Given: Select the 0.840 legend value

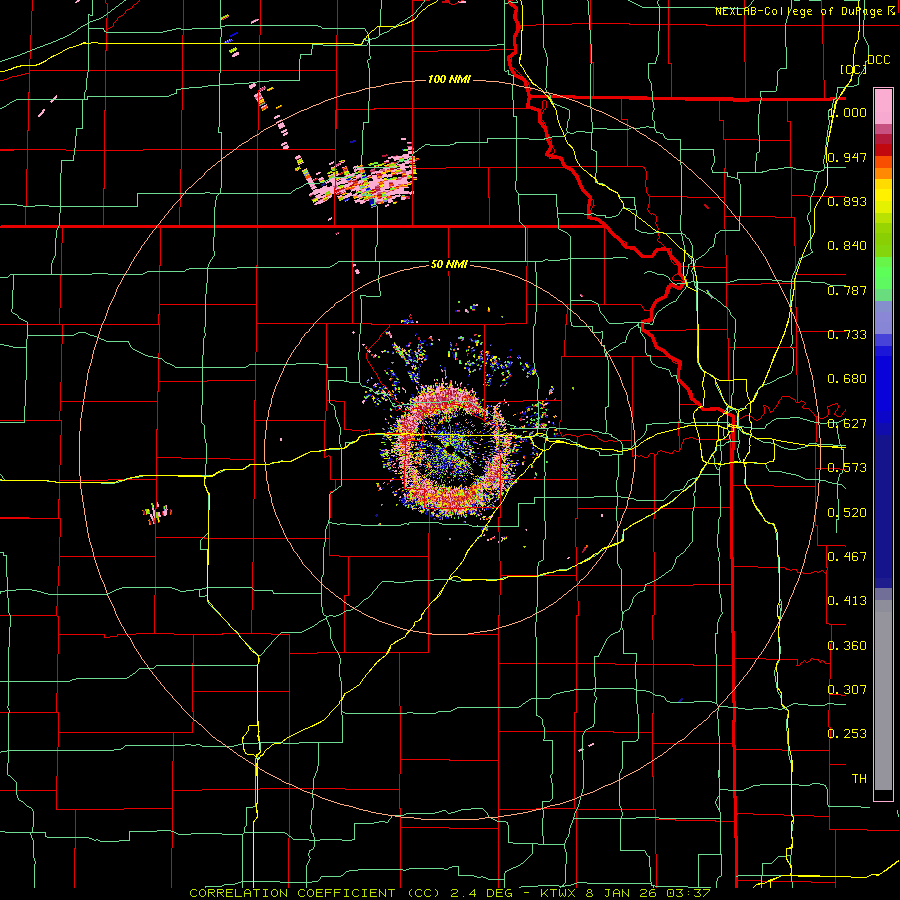Looking at the screenshot, I should [847, 246].
